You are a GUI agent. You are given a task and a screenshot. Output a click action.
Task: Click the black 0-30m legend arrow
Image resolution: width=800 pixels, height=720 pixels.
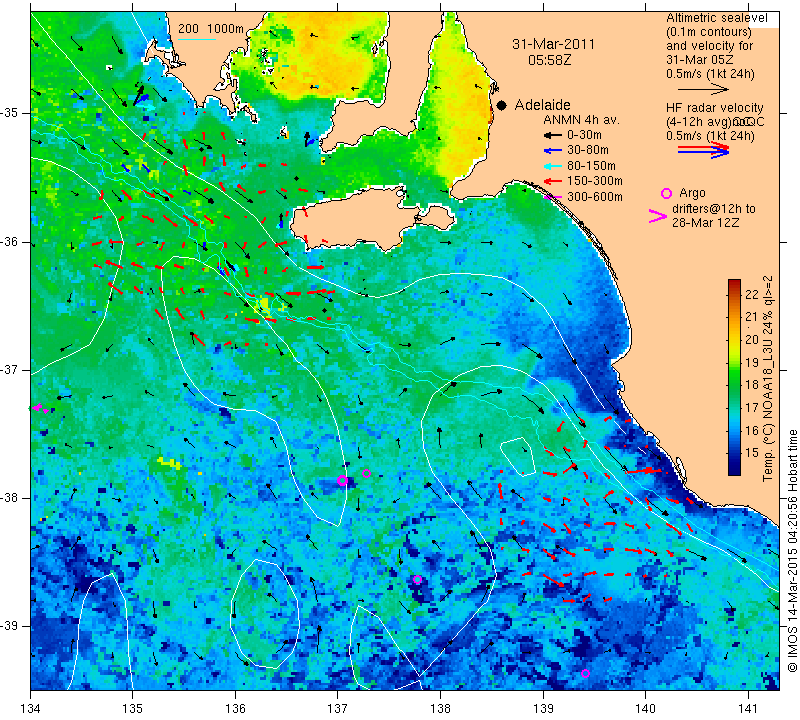[553, 135]
